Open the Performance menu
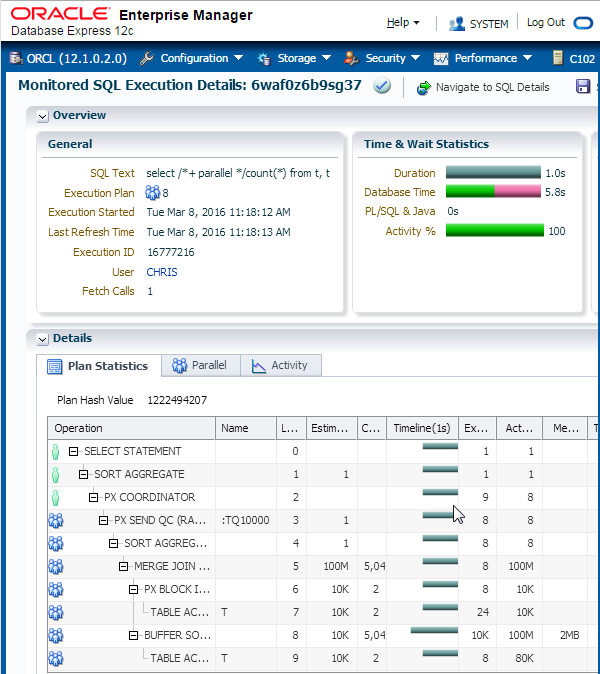 click(493, 58)
